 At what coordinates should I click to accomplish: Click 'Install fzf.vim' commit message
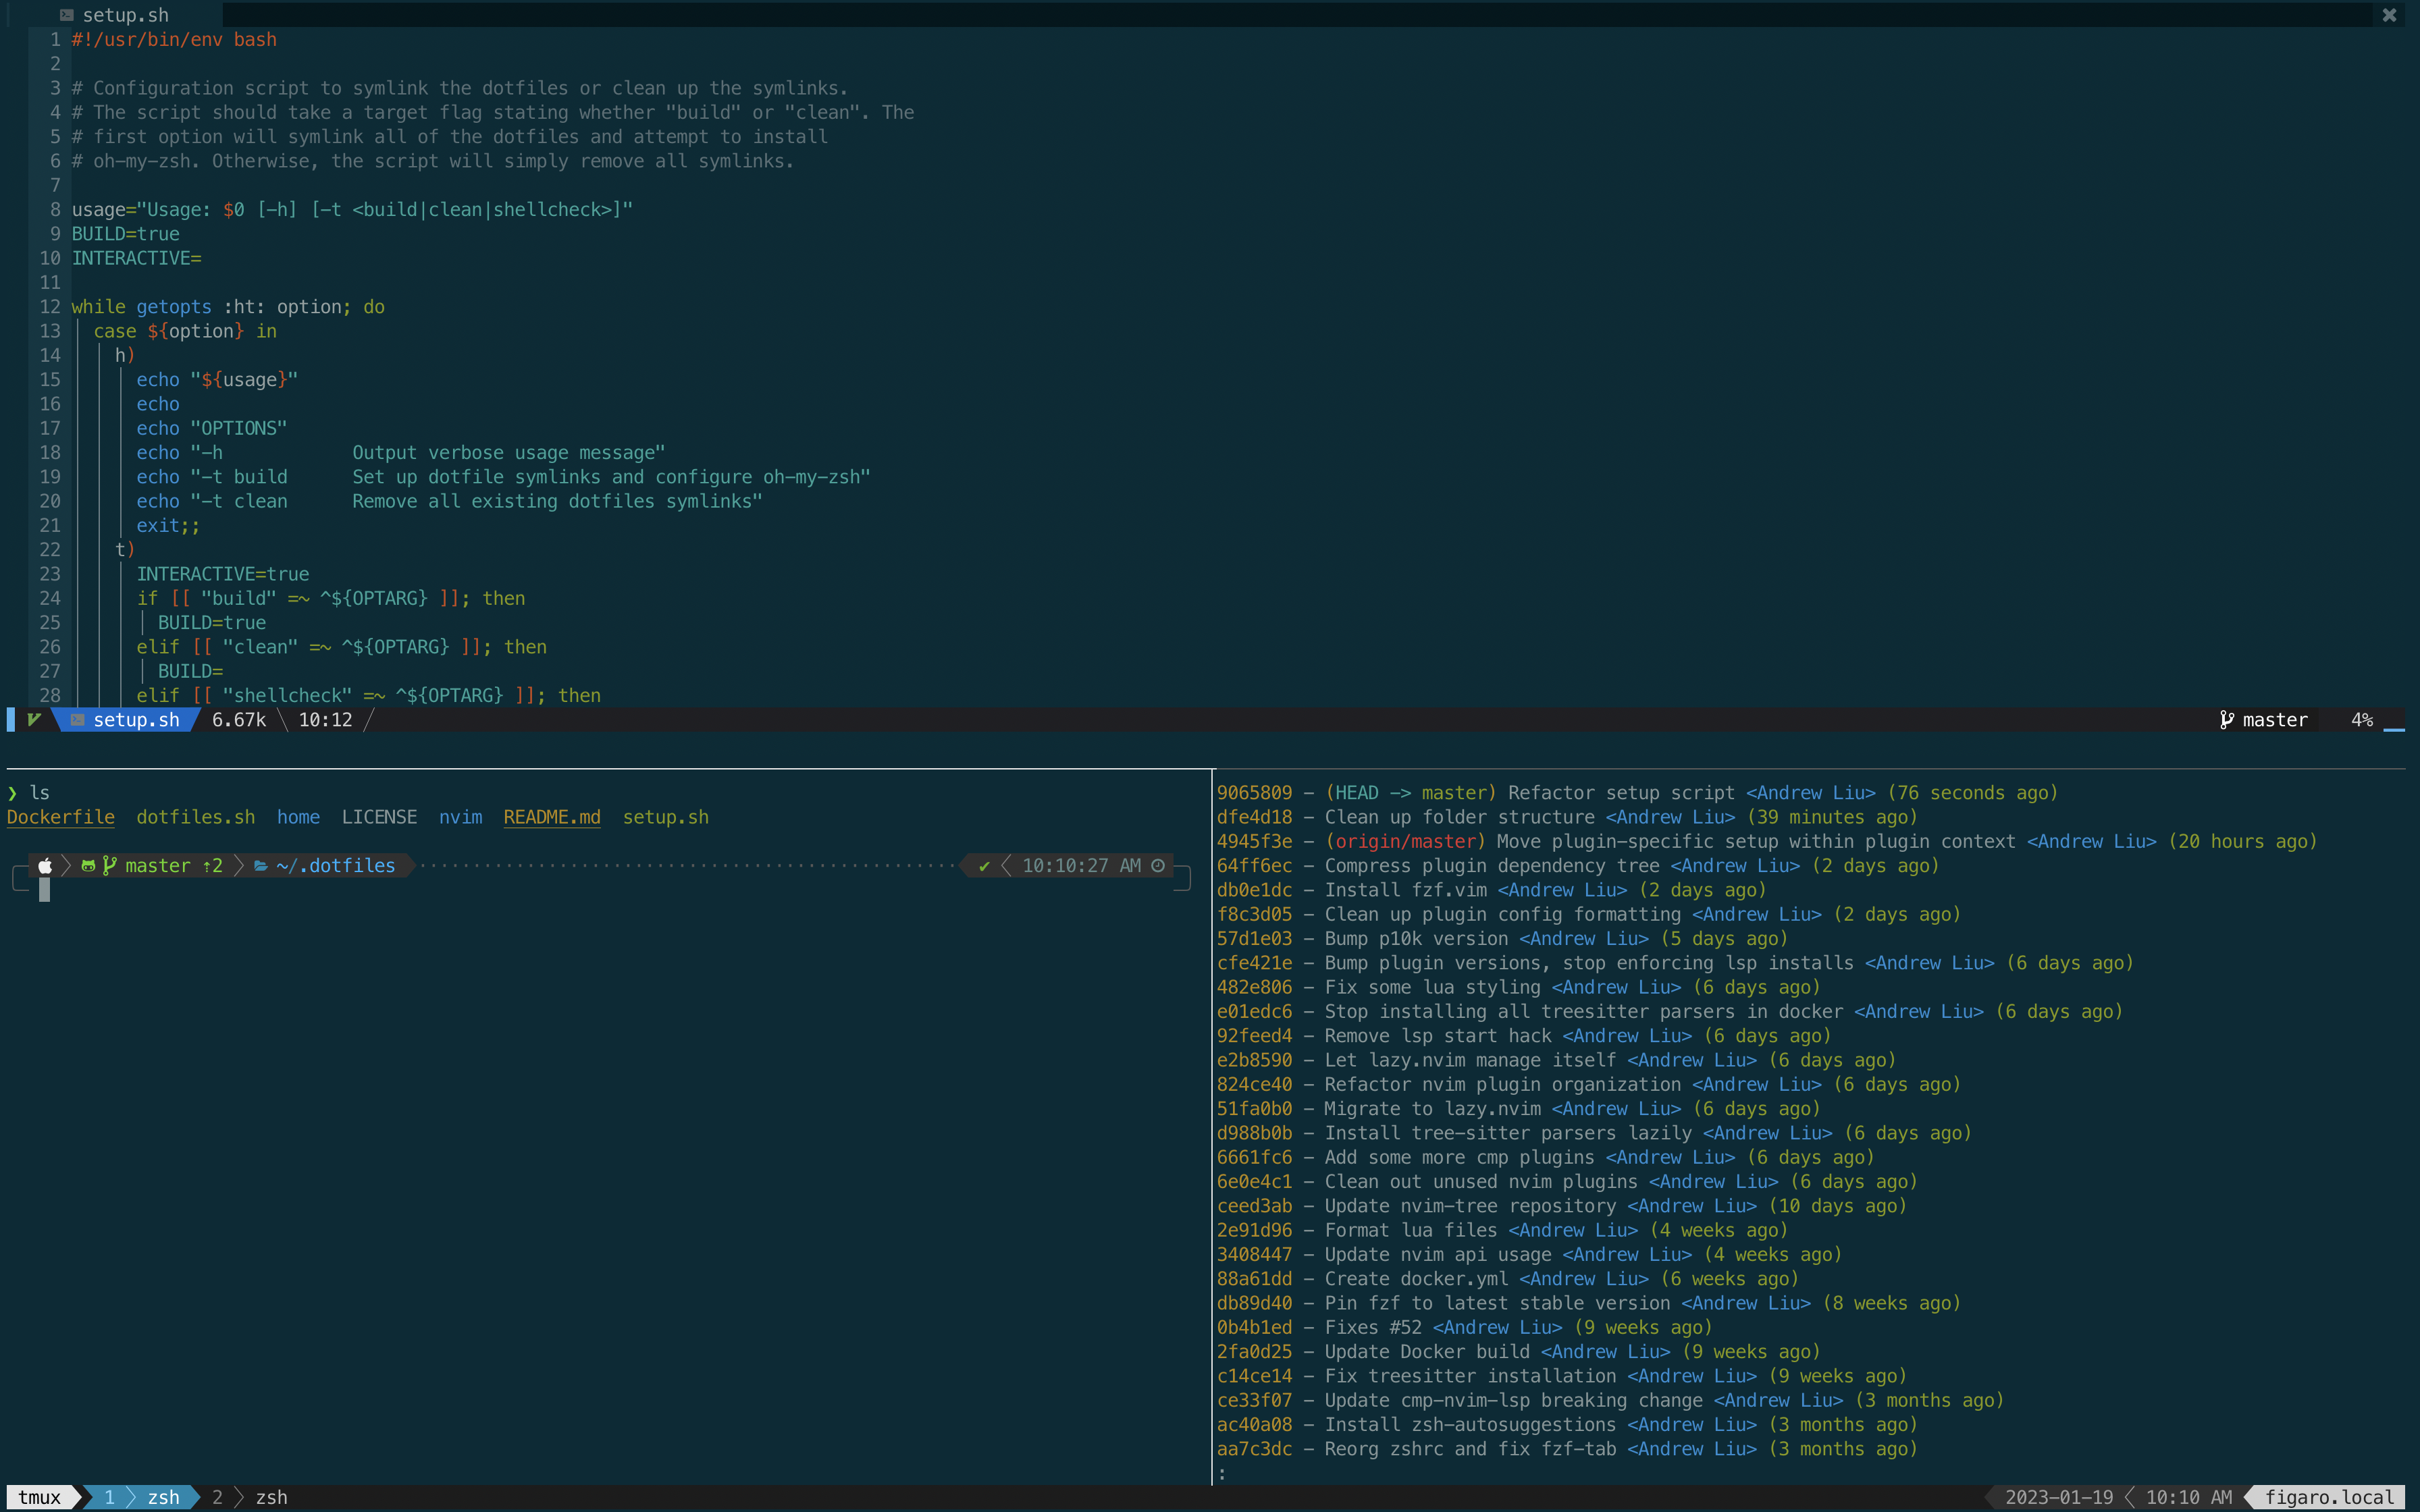(x=1405, y=890)
